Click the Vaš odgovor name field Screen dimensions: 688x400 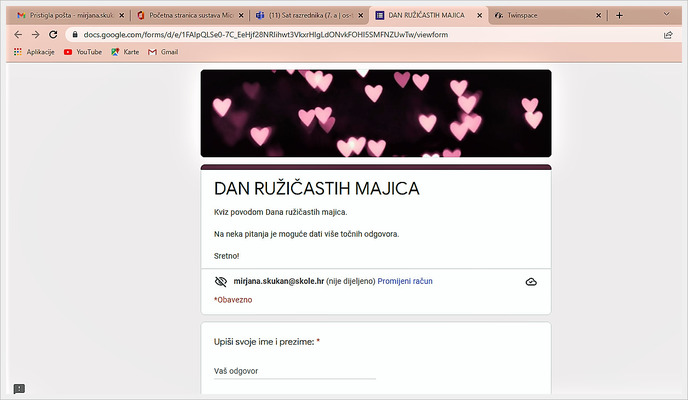[294, 371]
